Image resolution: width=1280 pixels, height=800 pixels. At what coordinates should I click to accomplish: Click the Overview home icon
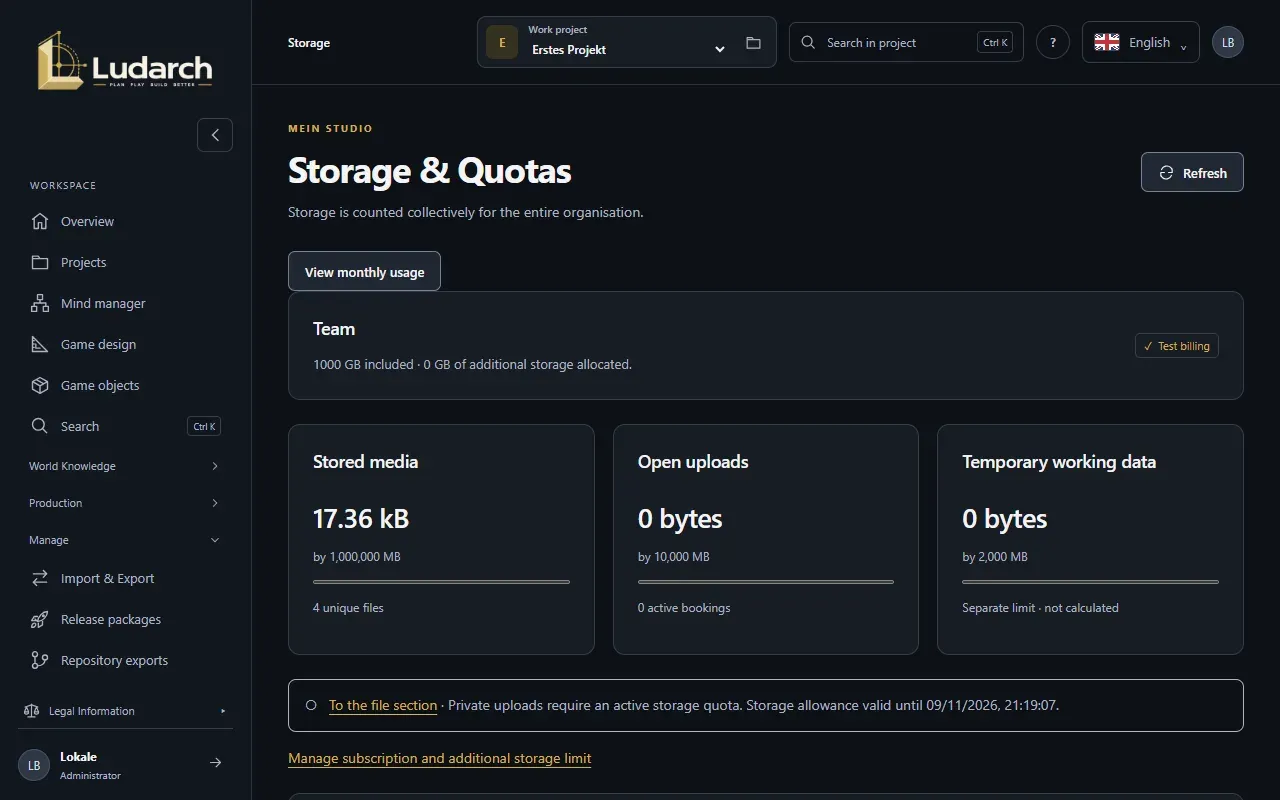tap(40, 221)
